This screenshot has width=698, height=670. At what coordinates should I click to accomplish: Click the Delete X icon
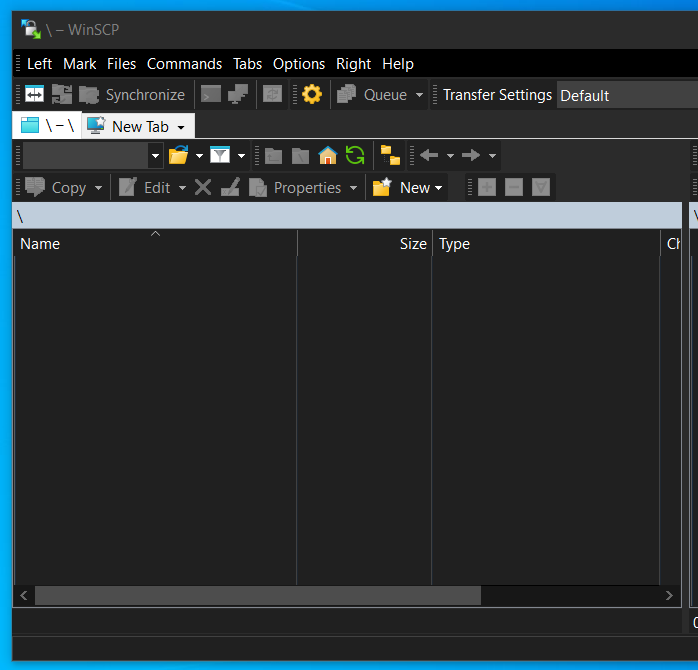tap(203, 188)
